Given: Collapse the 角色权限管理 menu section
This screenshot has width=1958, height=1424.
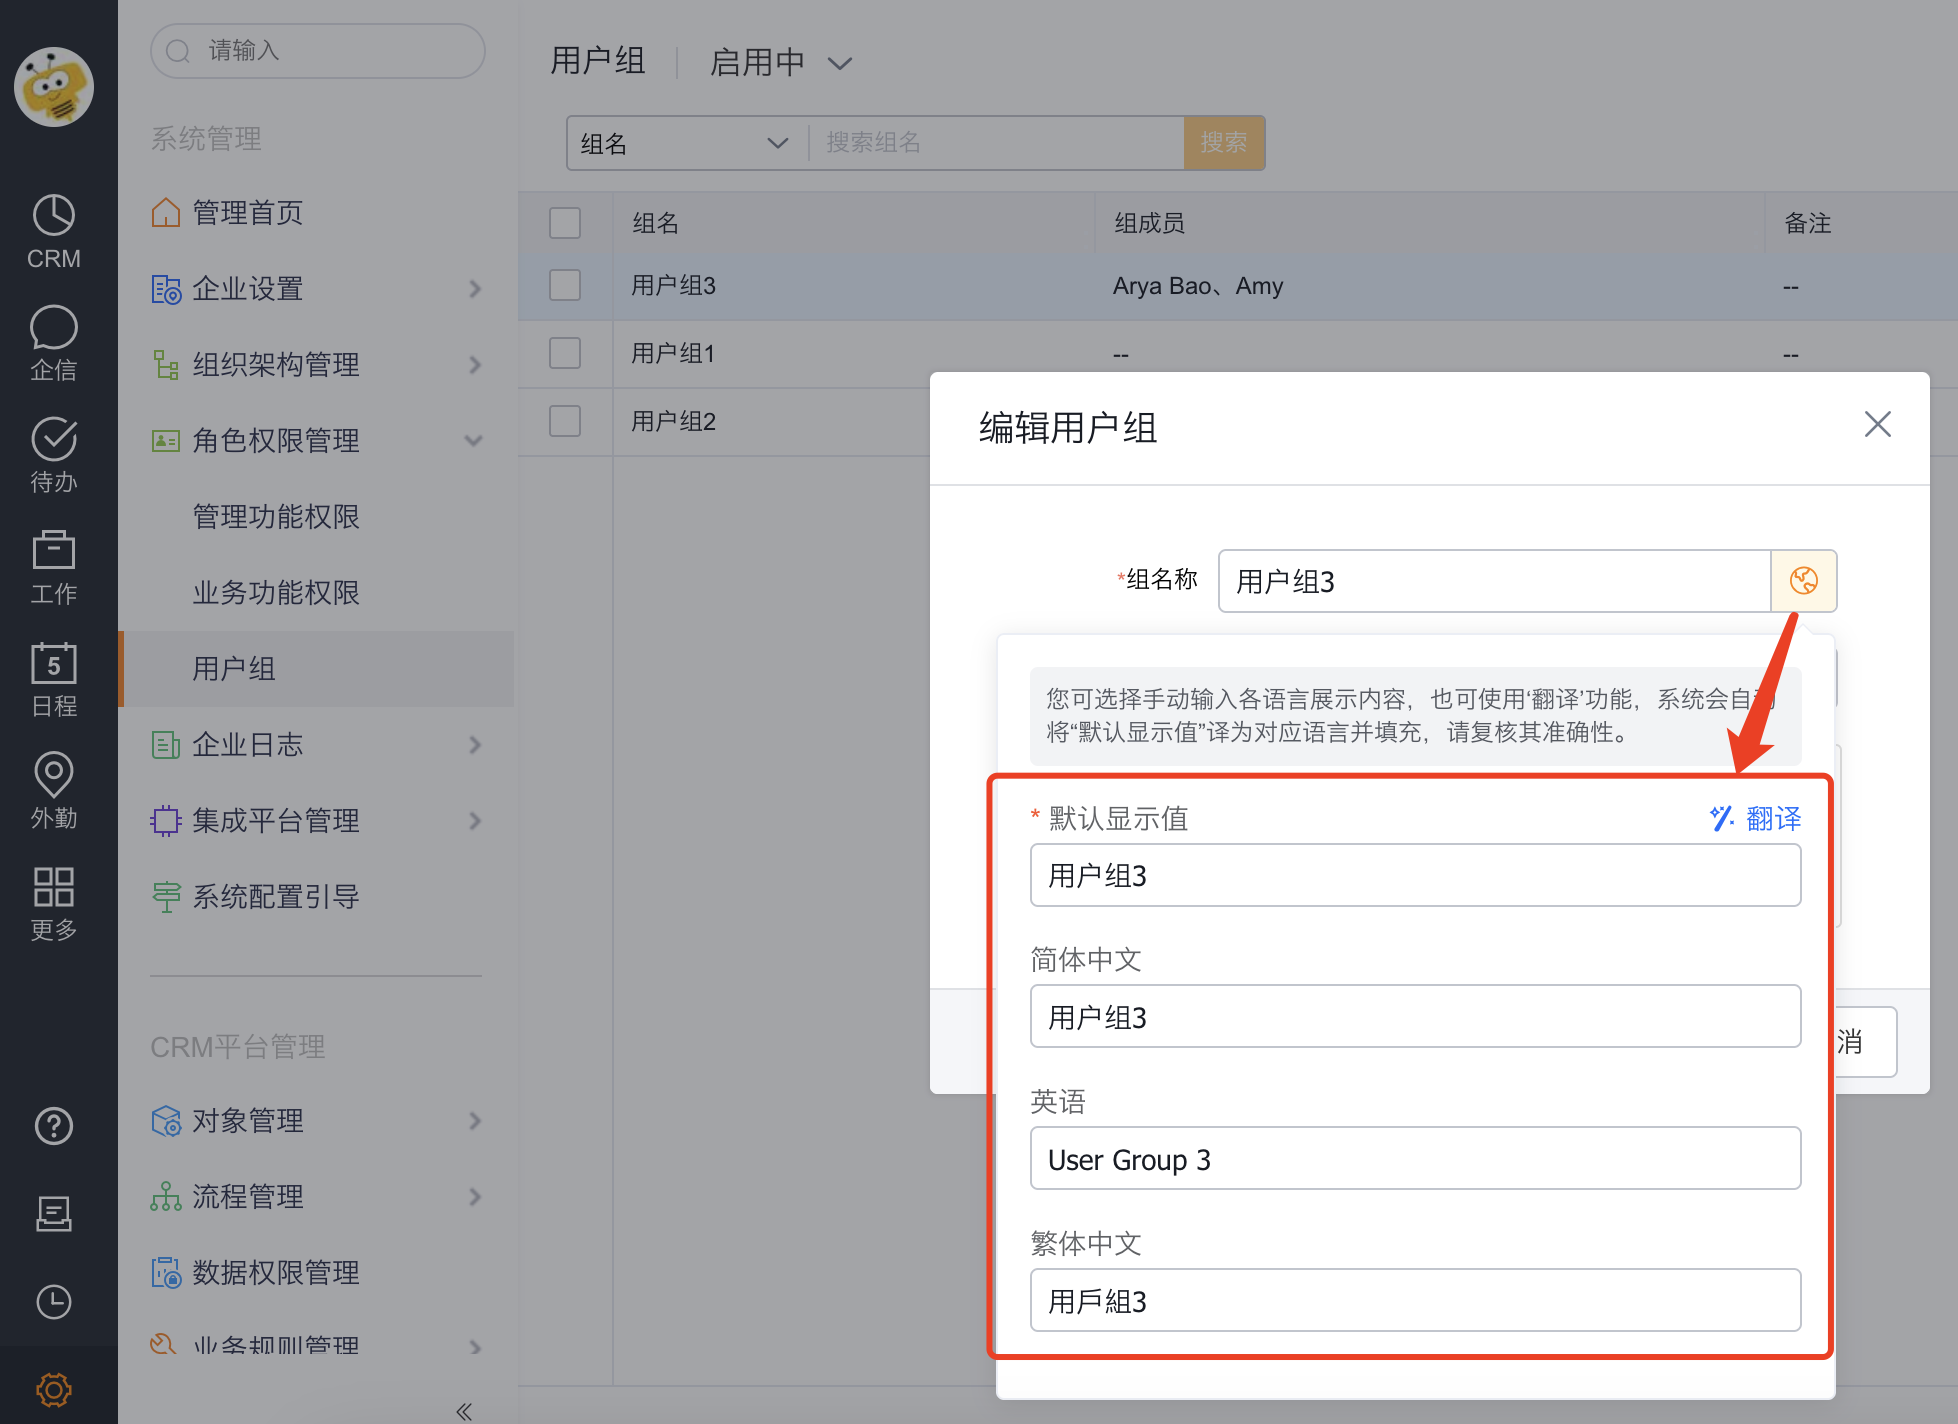Looking at the screenshot, I should (x=474, y=440).
